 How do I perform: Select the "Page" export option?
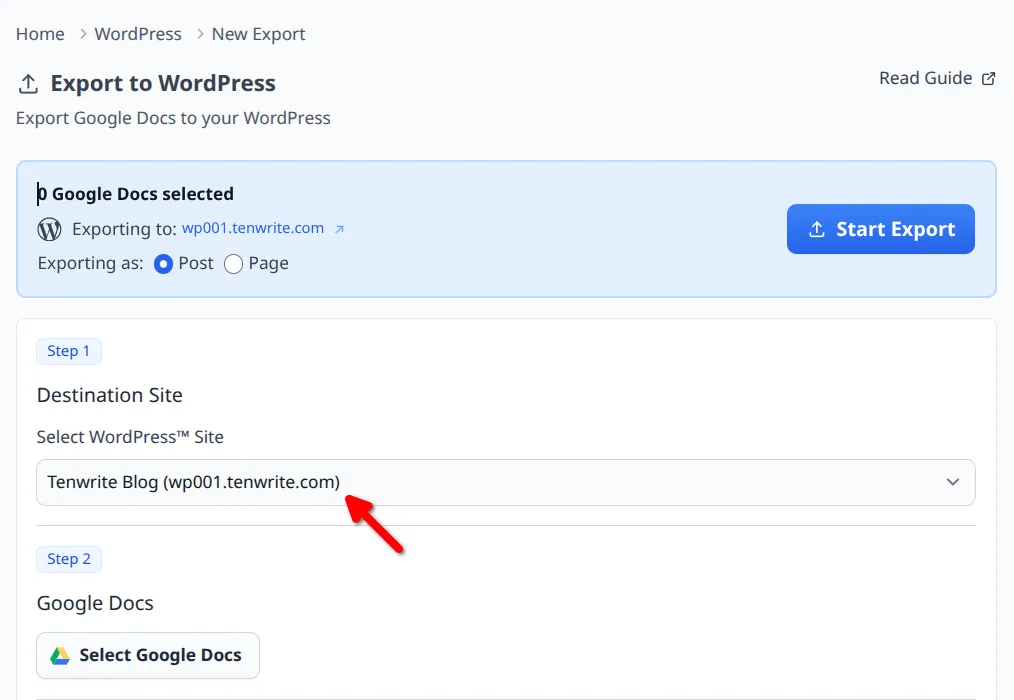pos(231,263)
